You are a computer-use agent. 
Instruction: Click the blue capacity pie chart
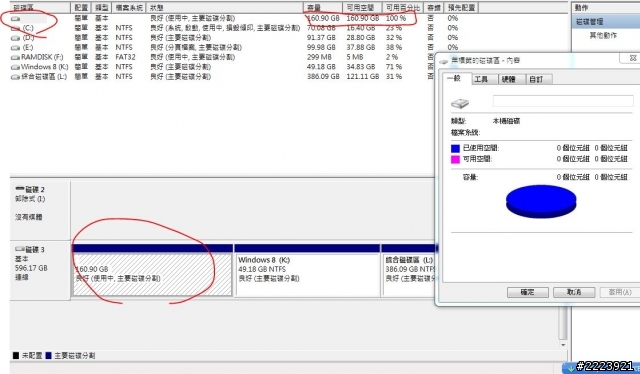pyautogui.click(x=541, y=202)
